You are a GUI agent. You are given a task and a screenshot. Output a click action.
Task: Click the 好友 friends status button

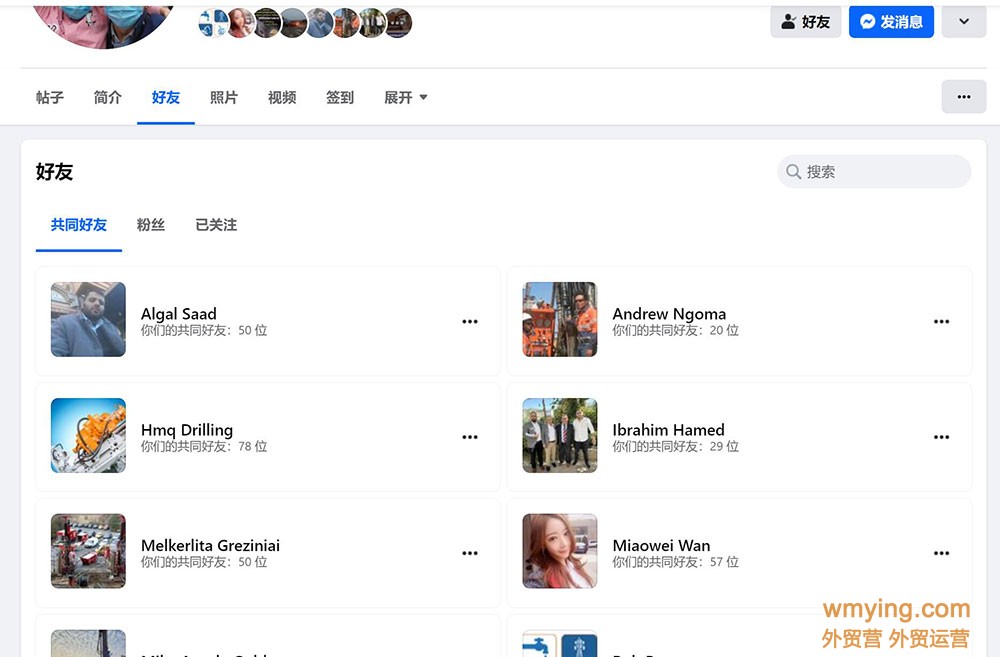[805, 22]
